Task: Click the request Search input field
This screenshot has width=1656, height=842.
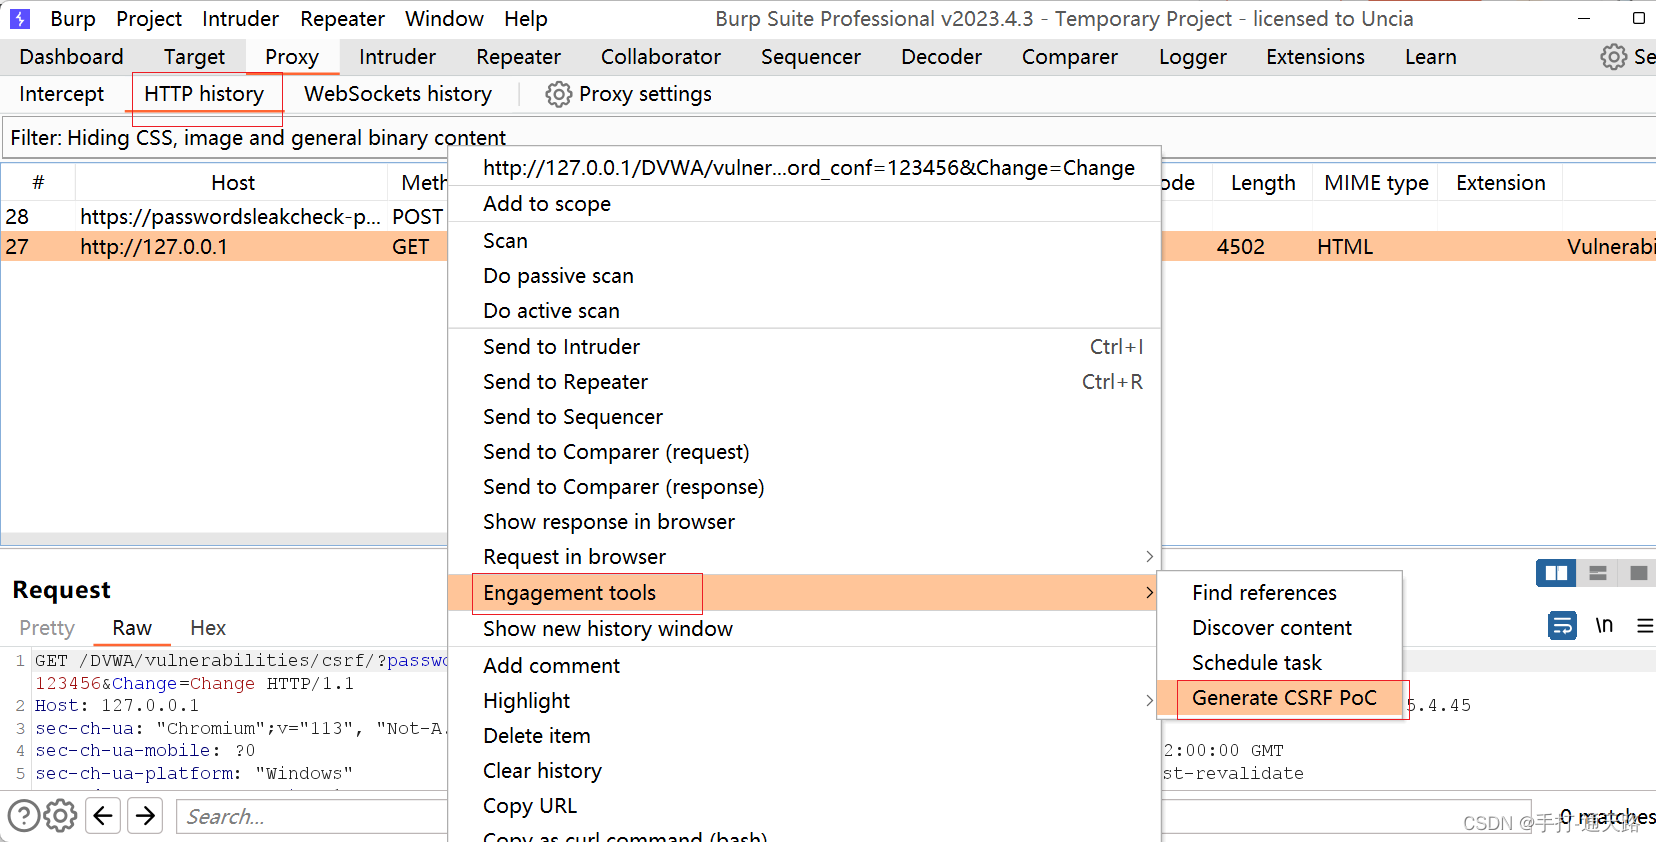Action: click(312, 816)
